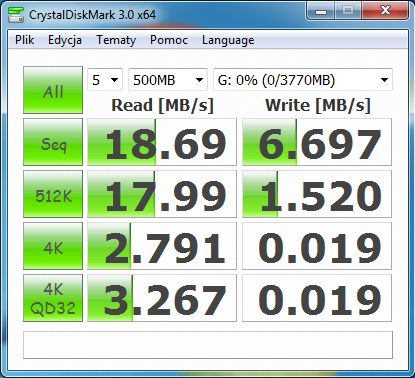Start the 4K QD32 test
This screenshot has height=378, width=415.
tap(53, 298)
